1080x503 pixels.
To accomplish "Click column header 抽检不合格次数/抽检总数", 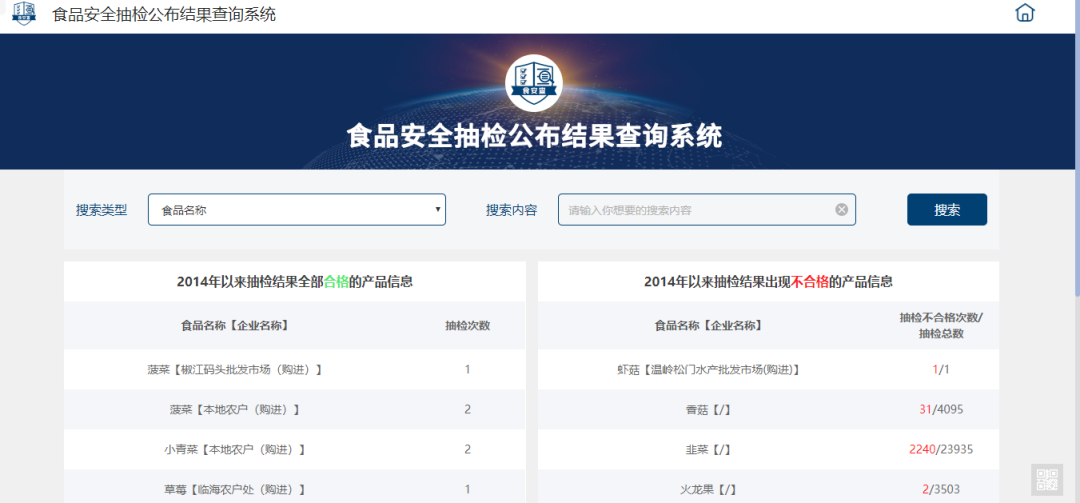I will (941, 325).
